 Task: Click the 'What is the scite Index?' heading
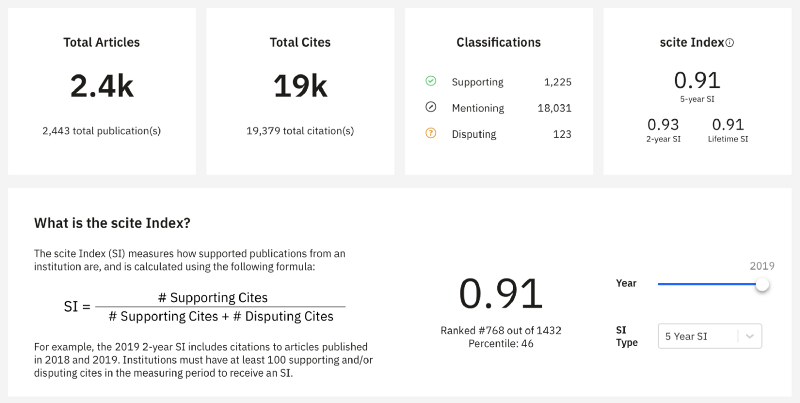click(112, 222)
